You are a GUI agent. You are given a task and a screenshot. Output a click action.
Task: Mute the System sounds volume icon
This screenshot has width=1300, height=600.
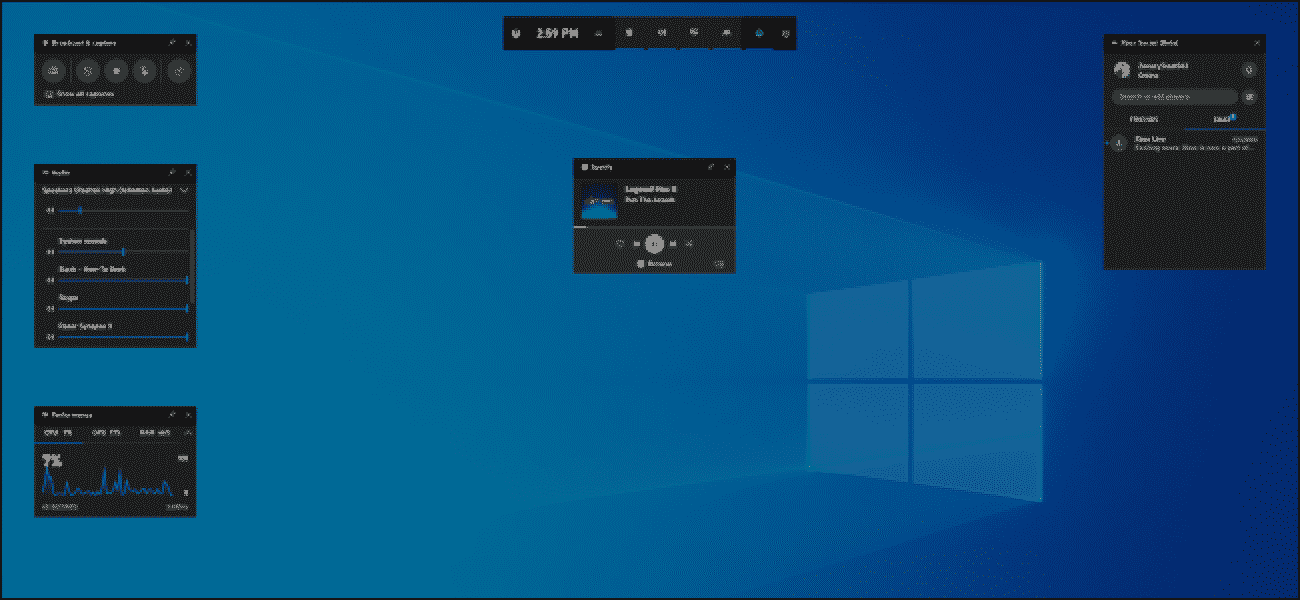tap(50, 252)
